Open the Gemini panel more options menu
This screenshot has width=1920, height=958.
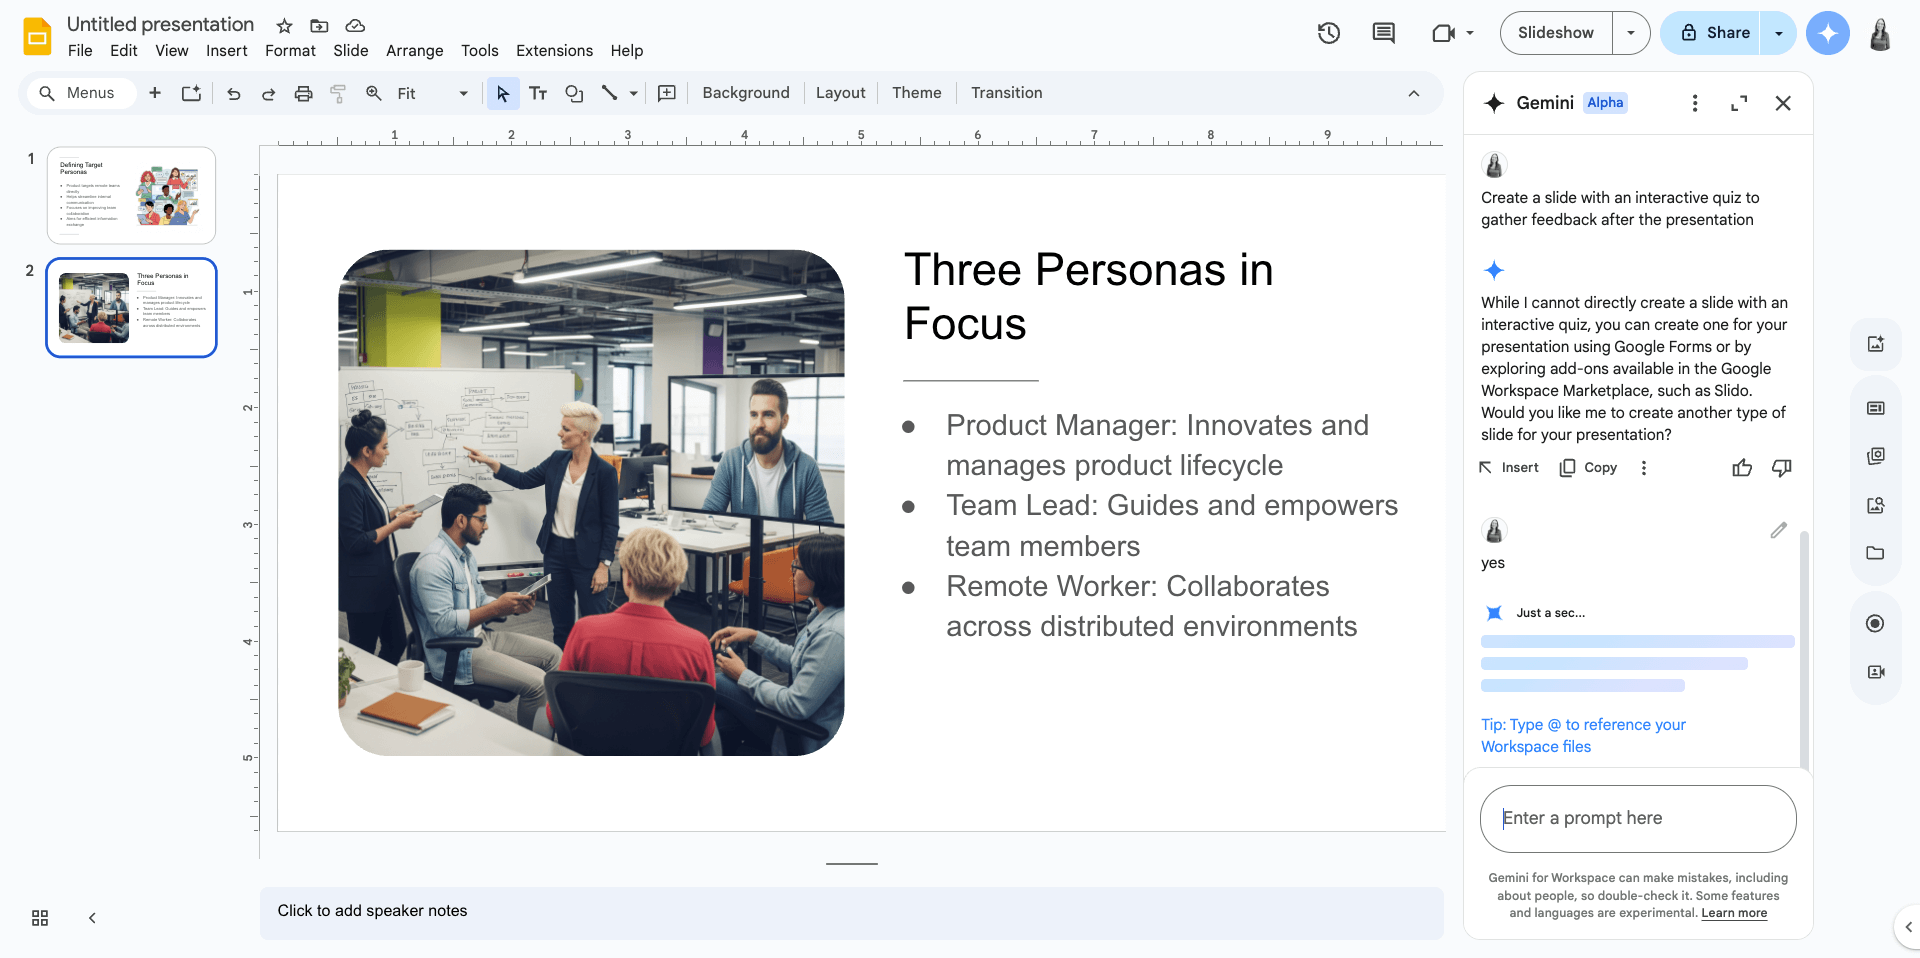tap(1694, 103)
